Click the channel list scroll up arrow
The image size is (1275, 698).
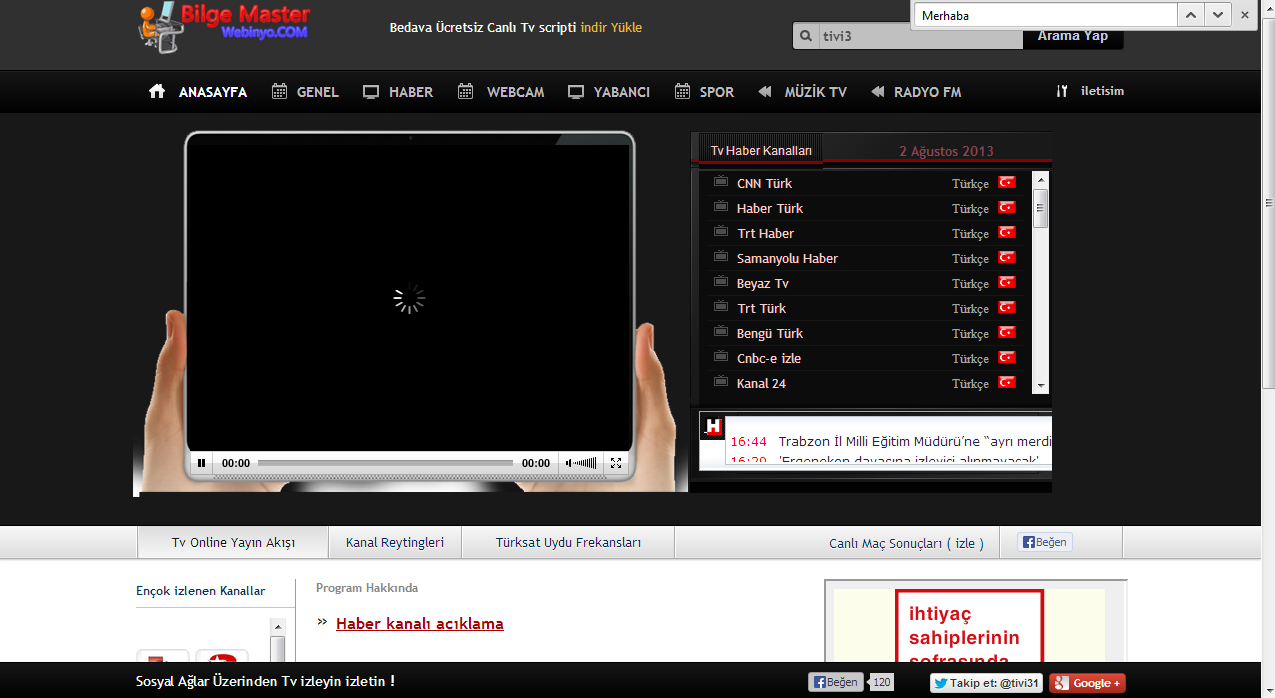1040,180
